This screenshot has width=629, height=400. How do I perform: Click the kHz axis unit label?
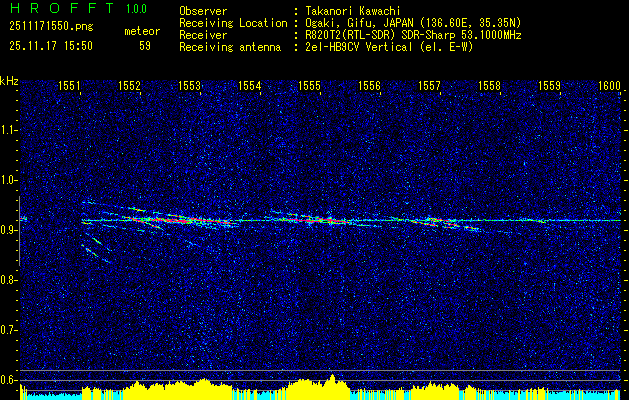click(9, 81)
